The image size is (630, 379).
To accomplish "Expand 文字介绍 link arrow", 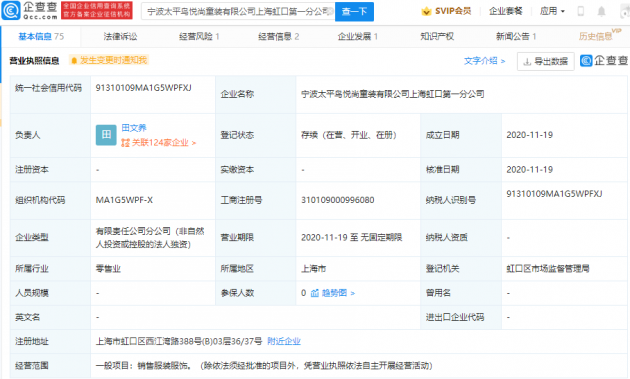I will [503, 61].
